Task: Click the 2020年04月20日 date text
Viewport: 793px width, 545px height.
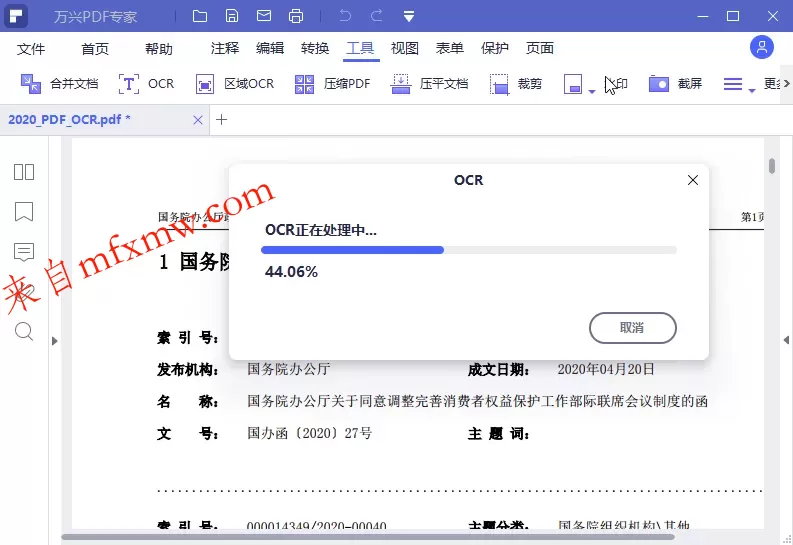Action: point(606,370)
